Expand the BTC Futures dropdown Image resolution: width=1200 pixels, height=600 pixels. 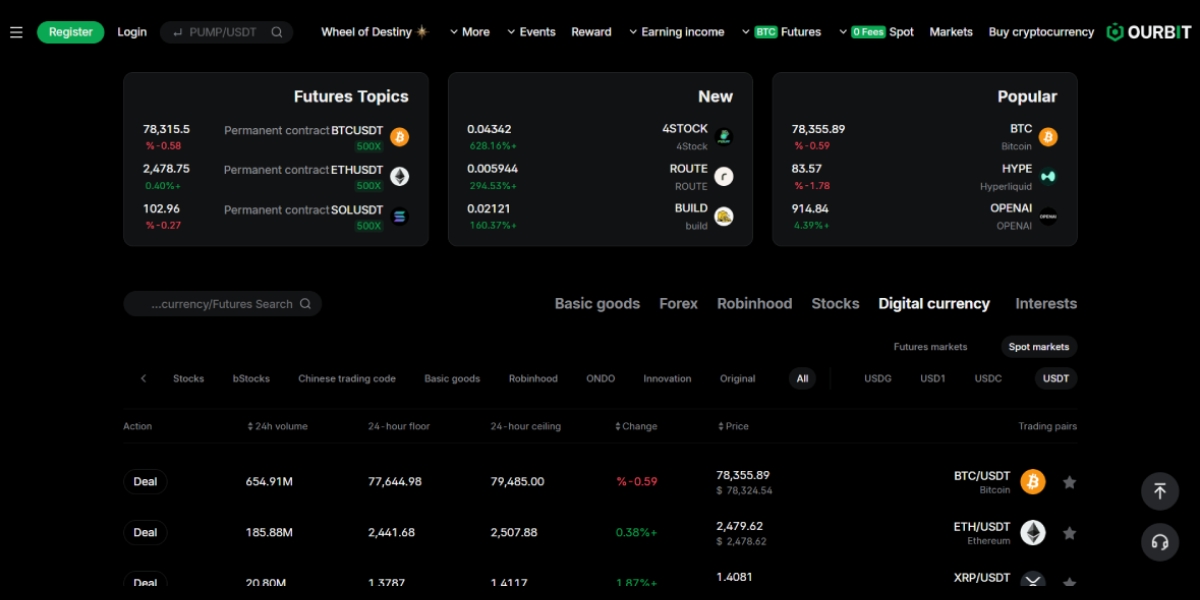pos(781,32)
